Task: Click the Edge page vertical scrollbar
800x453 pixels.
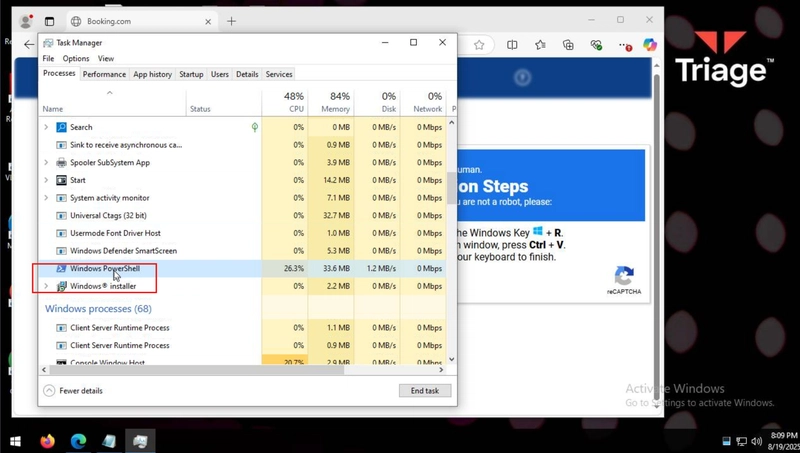Action: tap(657, 235)
